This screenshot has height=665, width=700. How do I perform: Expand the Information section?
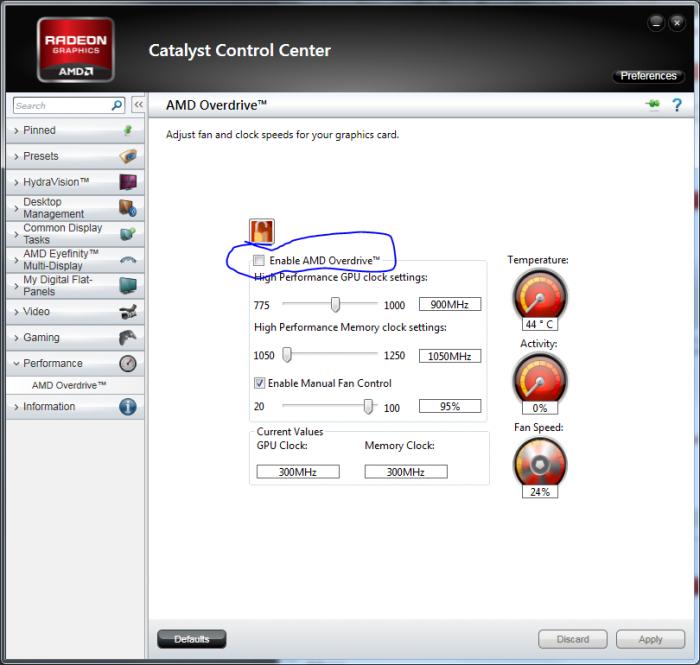point(75,407)
